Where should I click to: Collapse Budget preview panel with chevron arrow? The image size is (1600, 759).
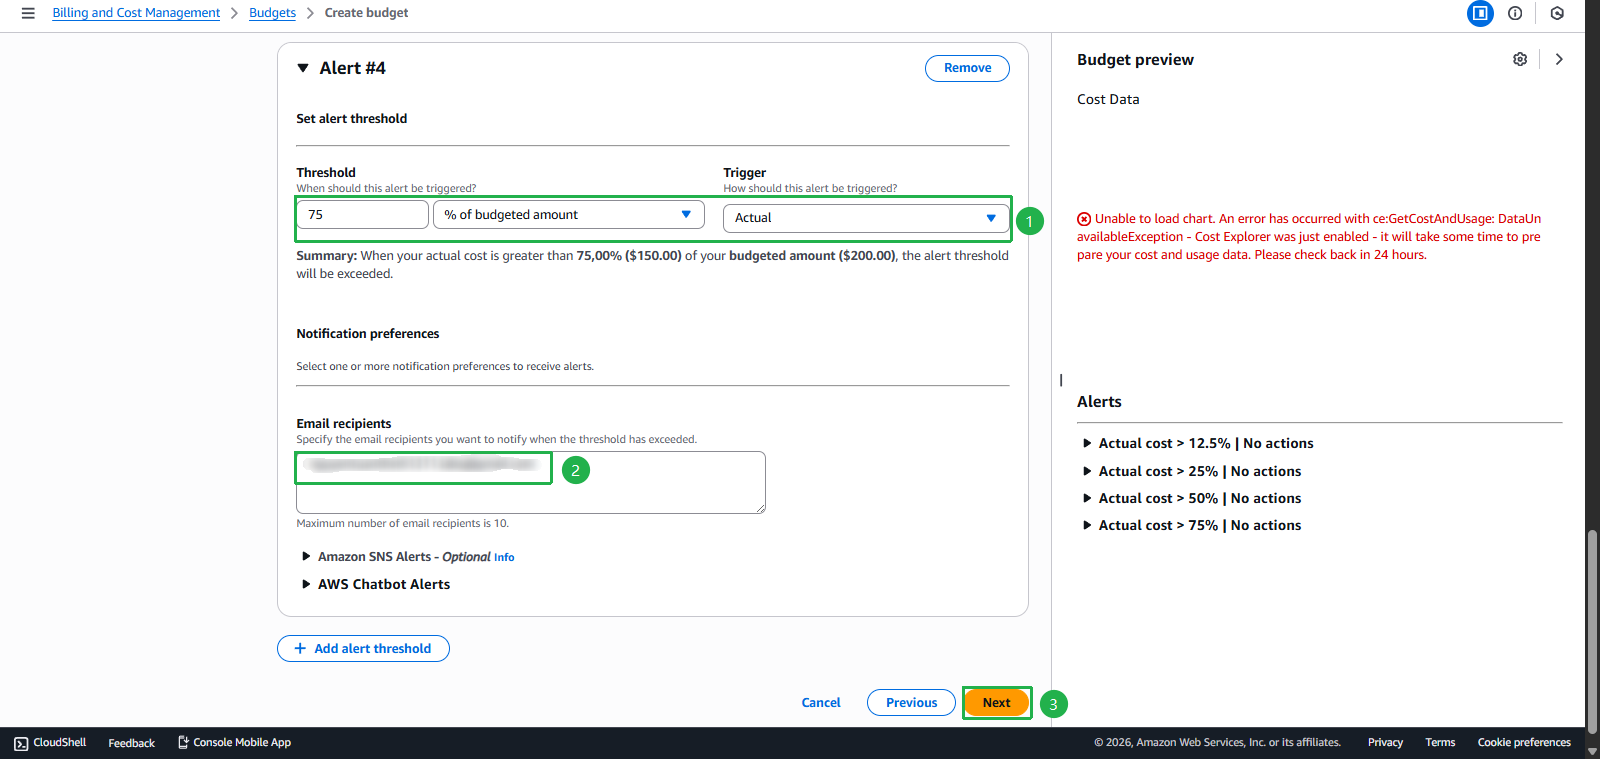[1559, 59]
